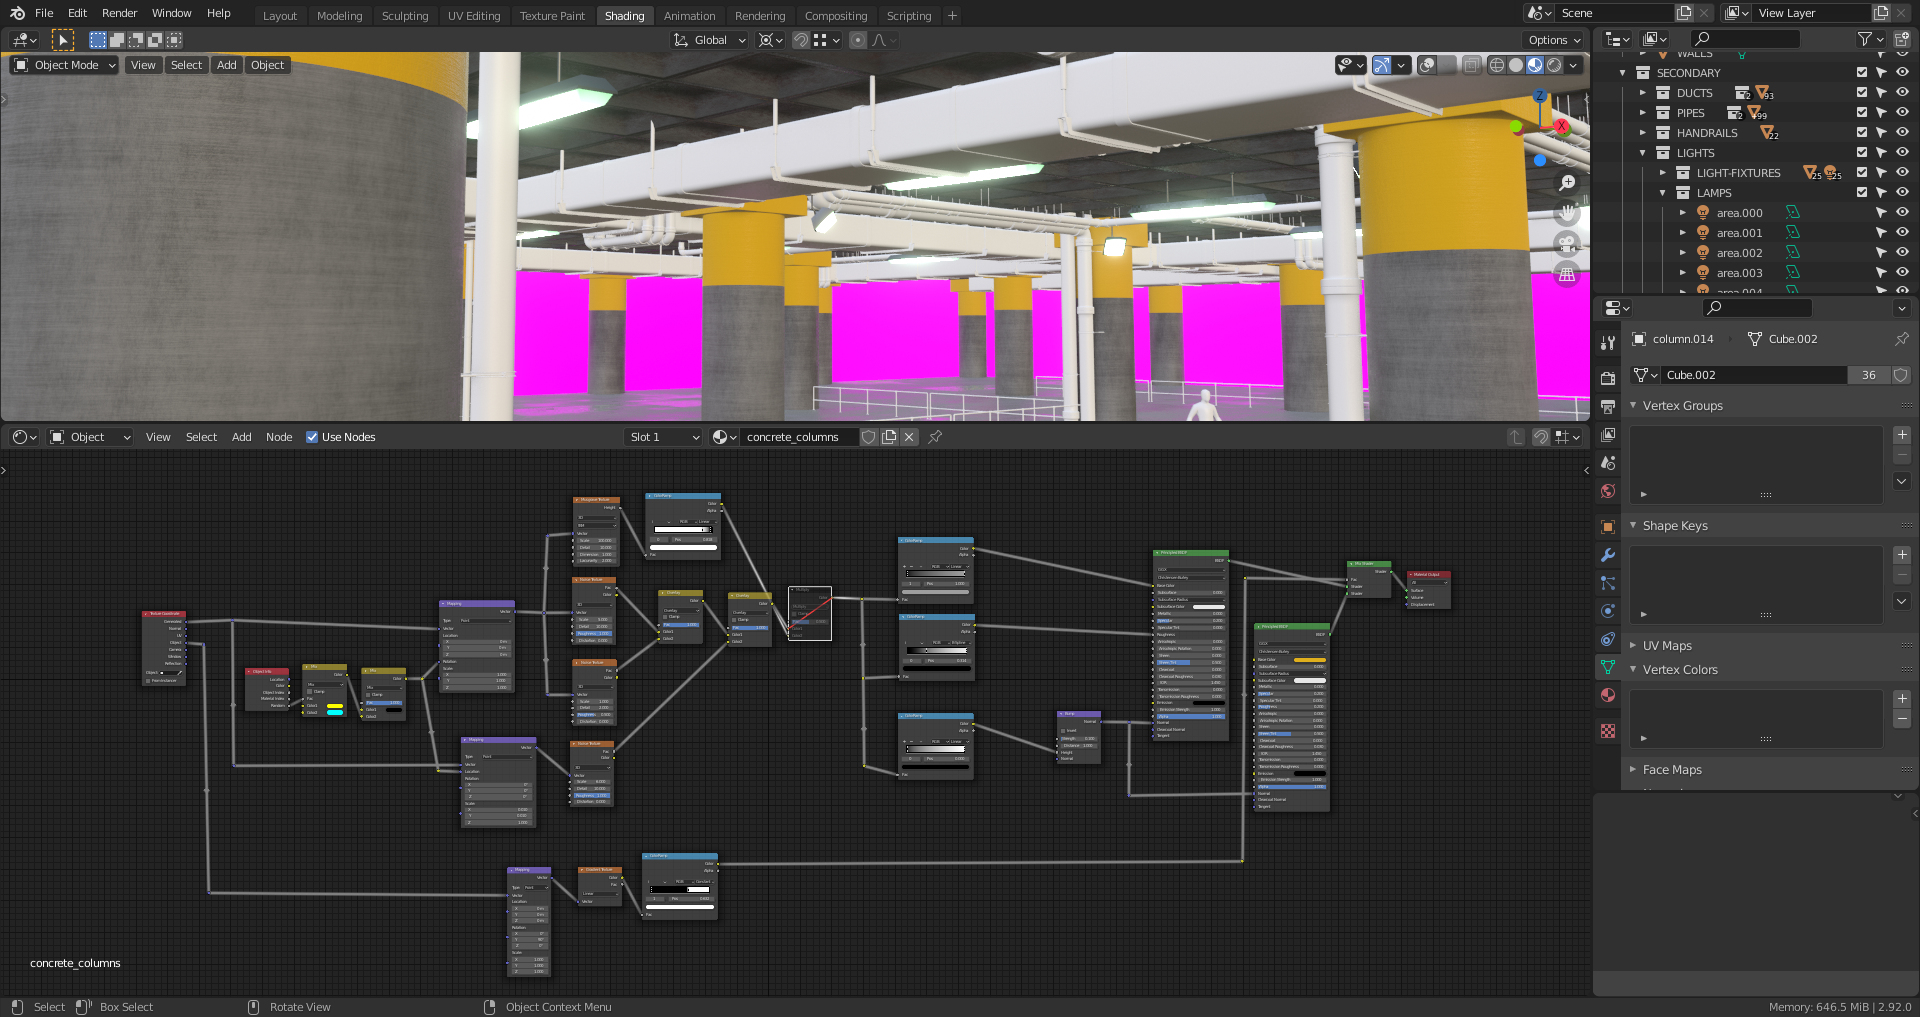Click the yellow color swatch in Mix node

(x=335, y=706)
